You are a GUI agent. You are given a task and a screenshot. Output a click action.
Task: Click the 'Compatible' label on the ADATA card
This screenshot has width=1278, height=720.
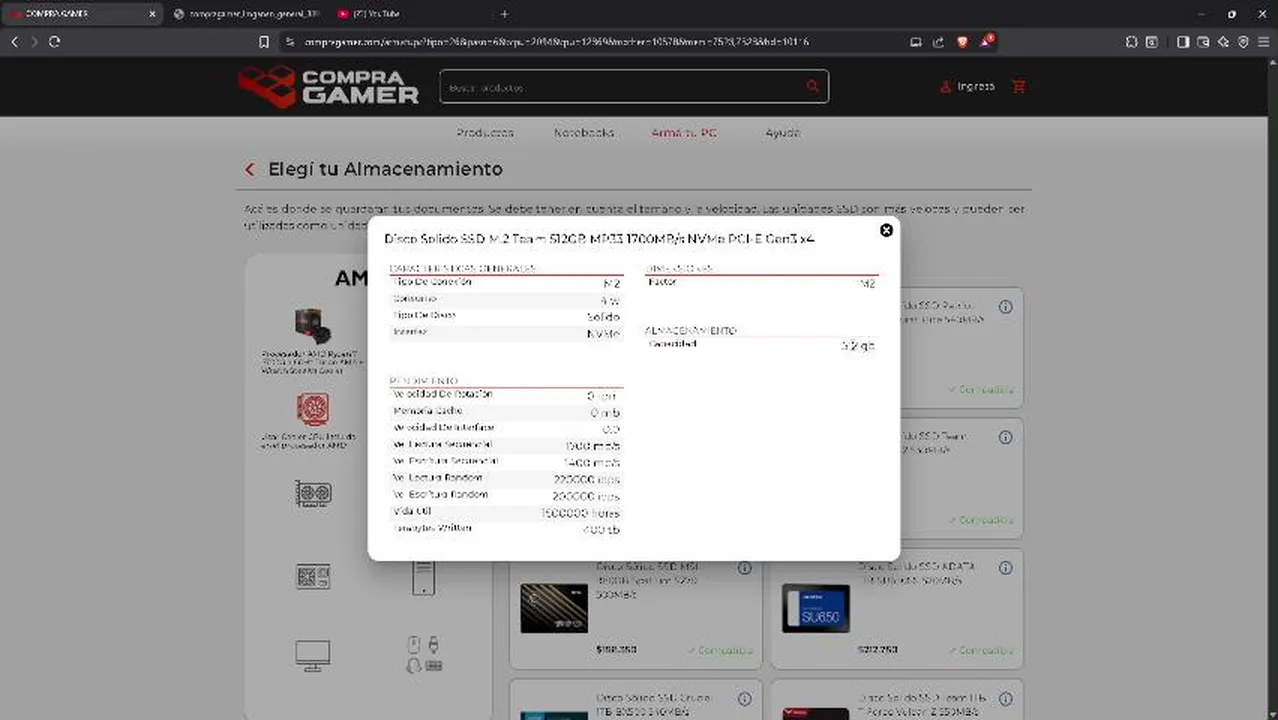[x=980, y=650]
